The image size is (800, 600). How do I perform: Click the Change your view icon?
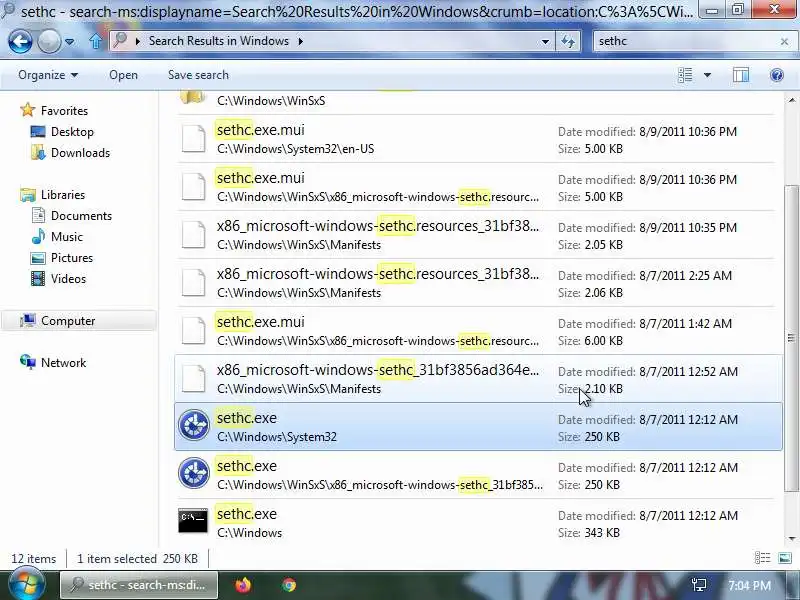tap(685, 75)
